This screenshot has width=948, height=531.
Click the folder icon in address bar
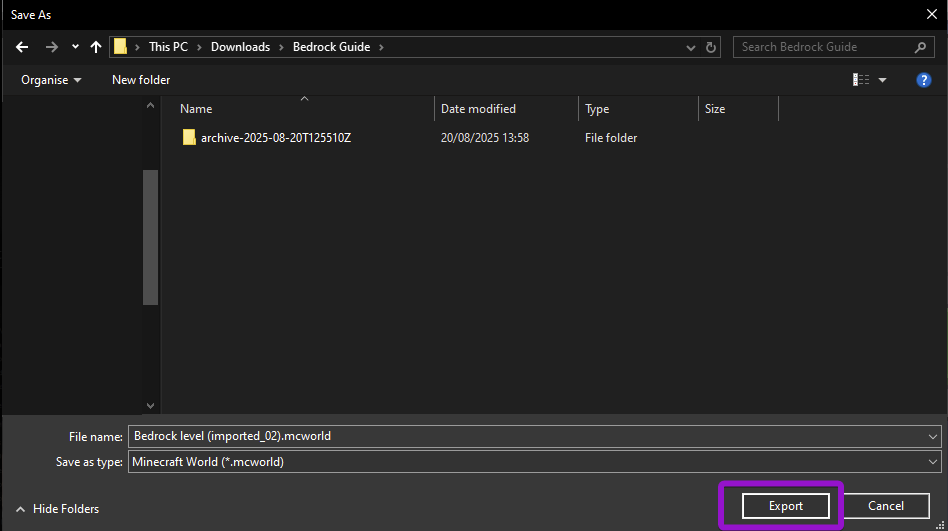(120, 47)
